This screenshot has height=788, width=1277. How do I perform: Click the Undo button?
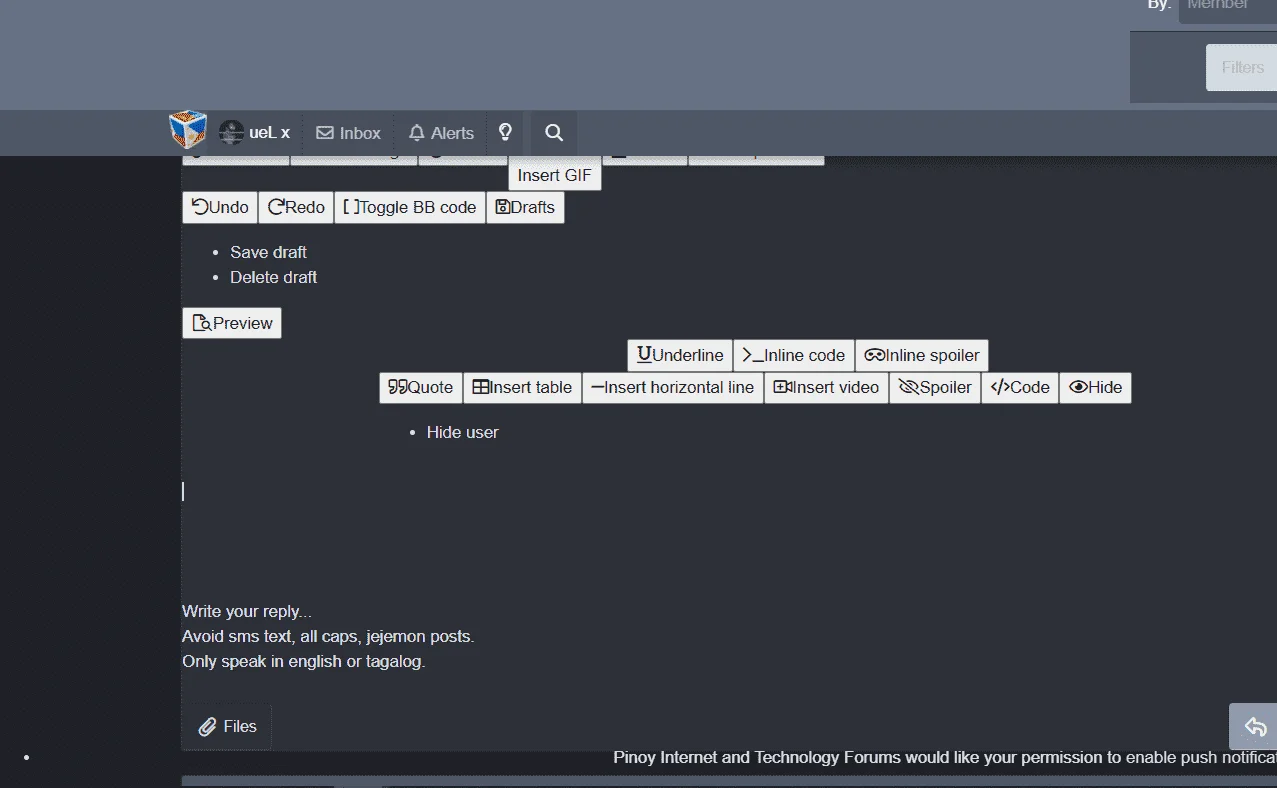[x=220, y=207]
